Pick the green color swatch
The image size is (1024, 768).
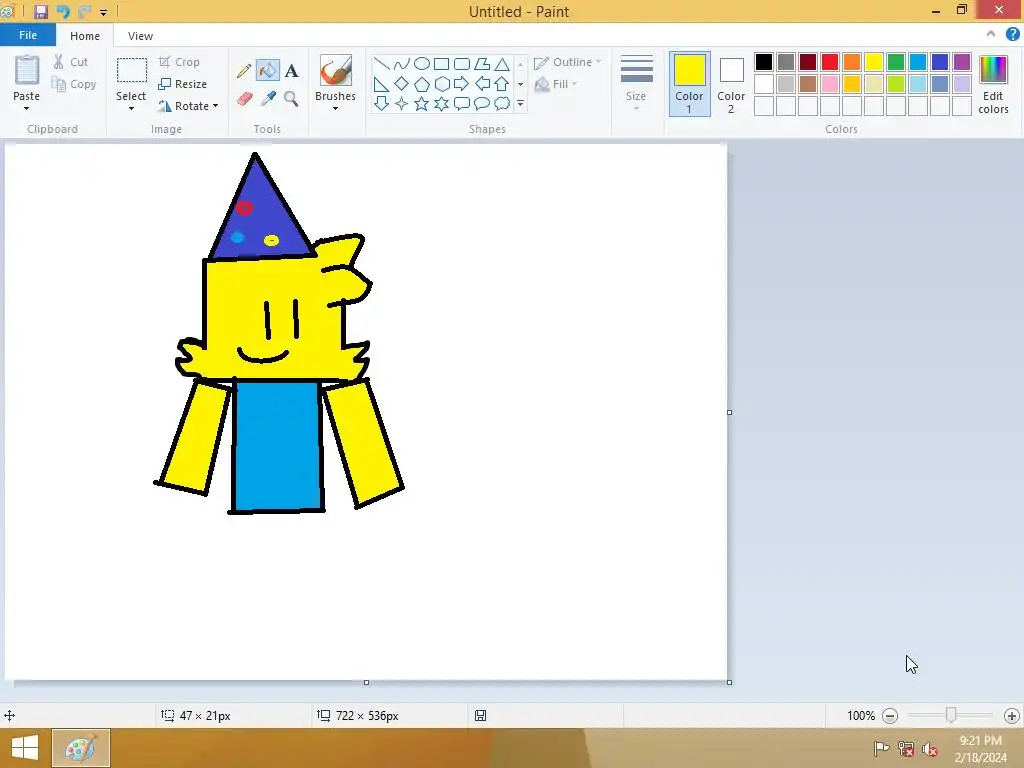896,62
